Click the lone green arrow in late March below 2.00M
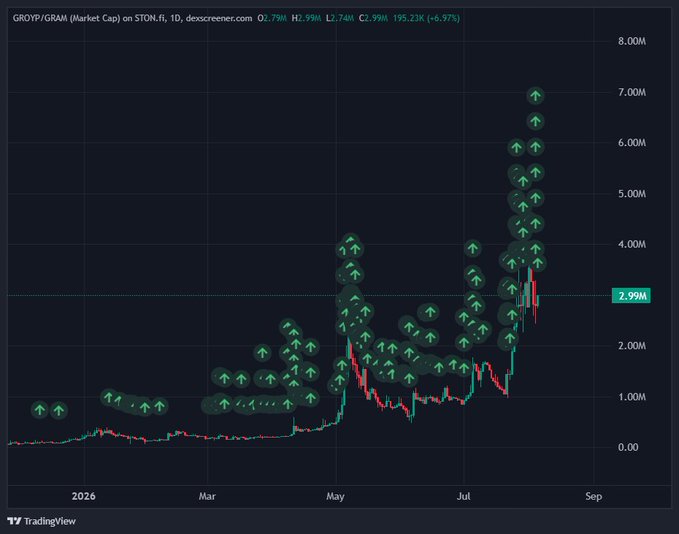 [x=262, y=353]
